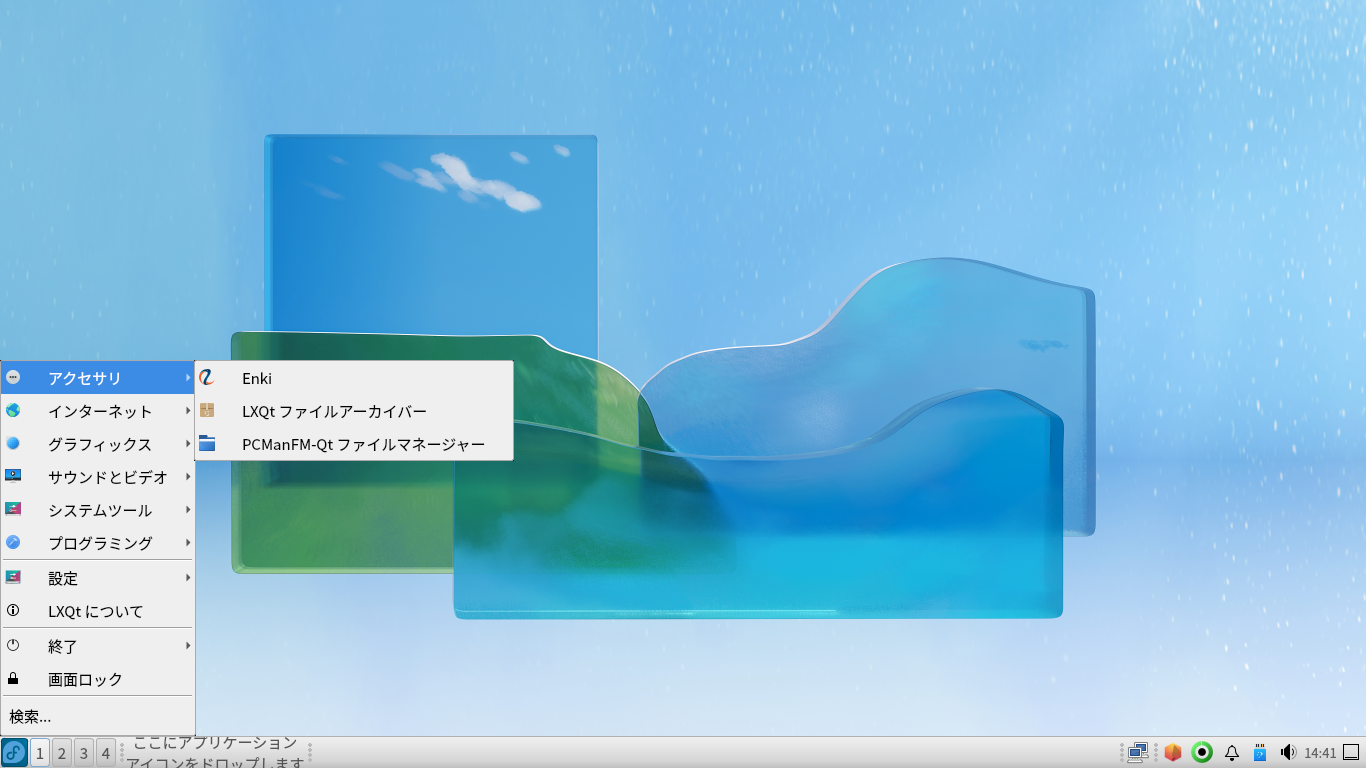
Task: Open the グラフィックス category
Action: tap(98, 444)
